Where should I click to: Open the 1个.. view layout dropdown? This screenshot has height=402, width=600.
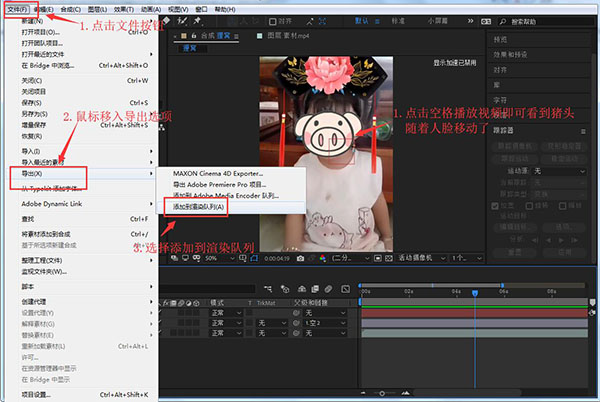[466, 258]
